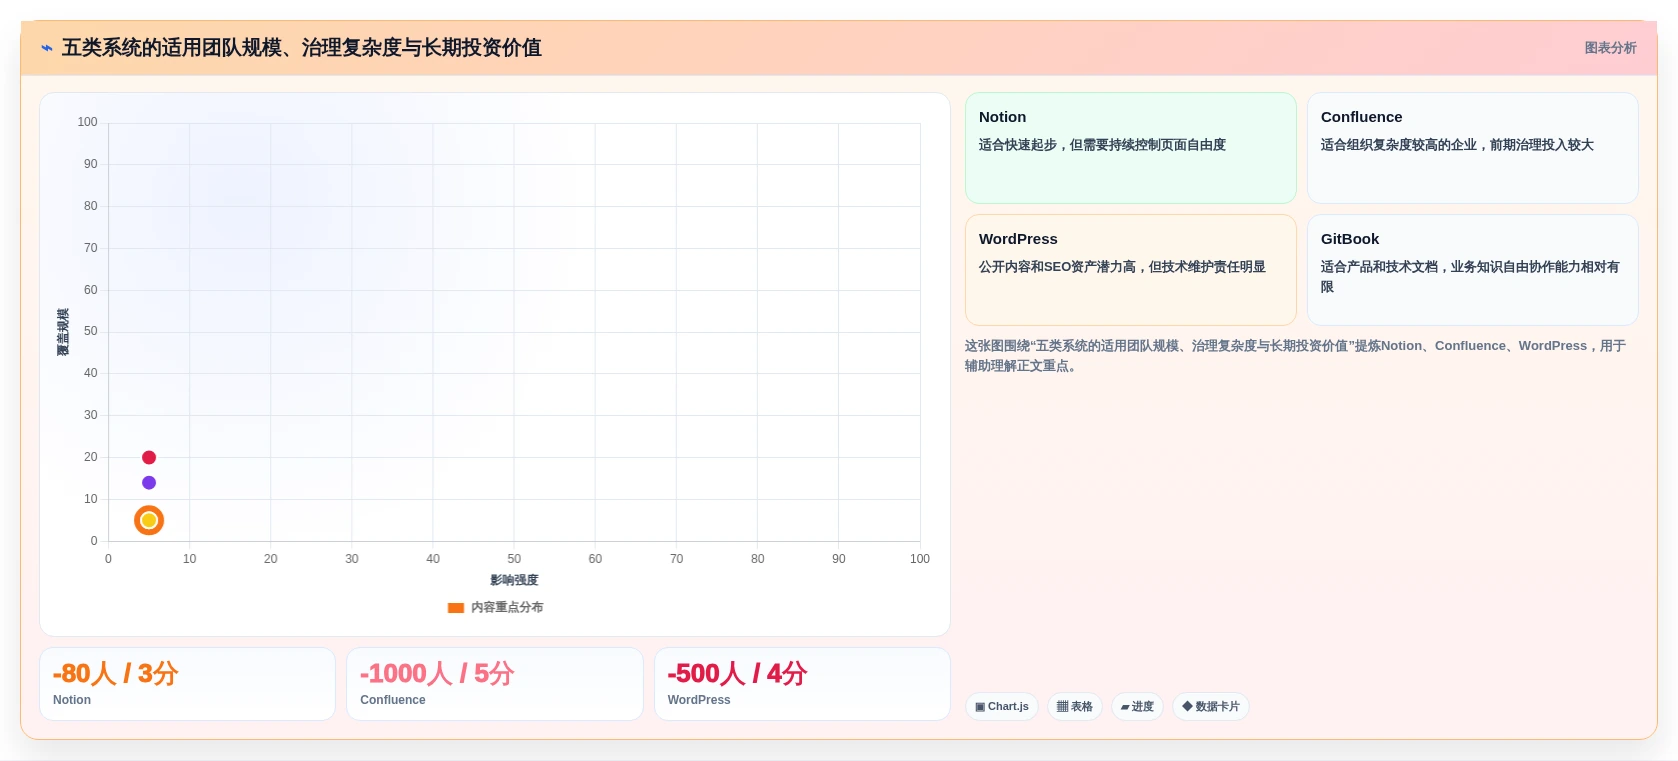Click the description paragraph starting 这张图围绕
Image resolution: width=1678 pixels, height=761 pixels.
[x=1297, y=355]
